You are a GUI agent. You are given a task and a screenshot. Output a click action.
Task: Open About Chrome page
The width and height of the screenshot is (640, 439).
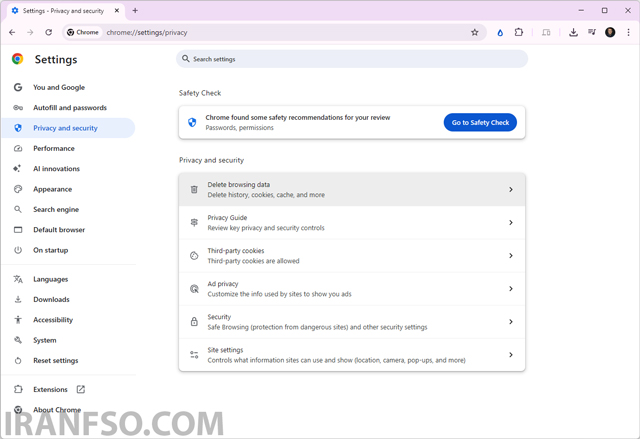[x=69, y=410]
